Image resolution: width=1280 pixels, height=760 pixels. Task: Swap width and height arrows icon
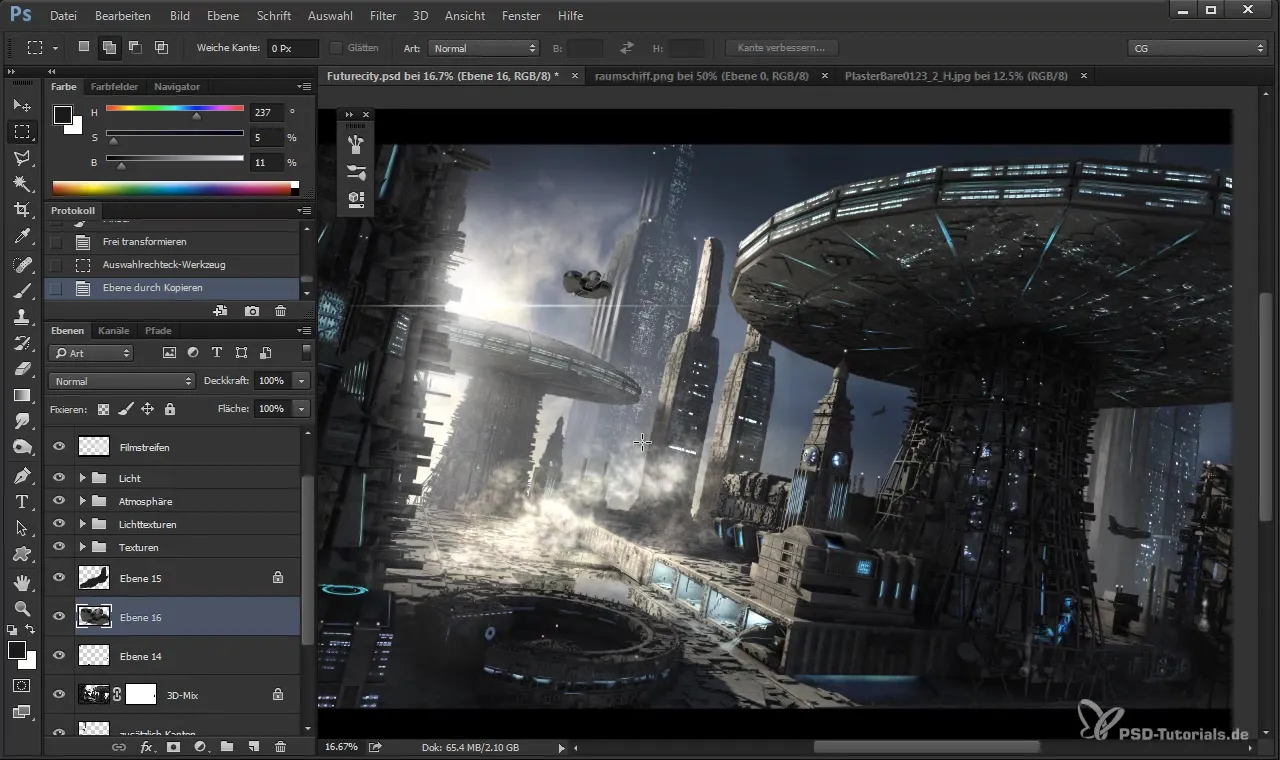click(627, 48)
